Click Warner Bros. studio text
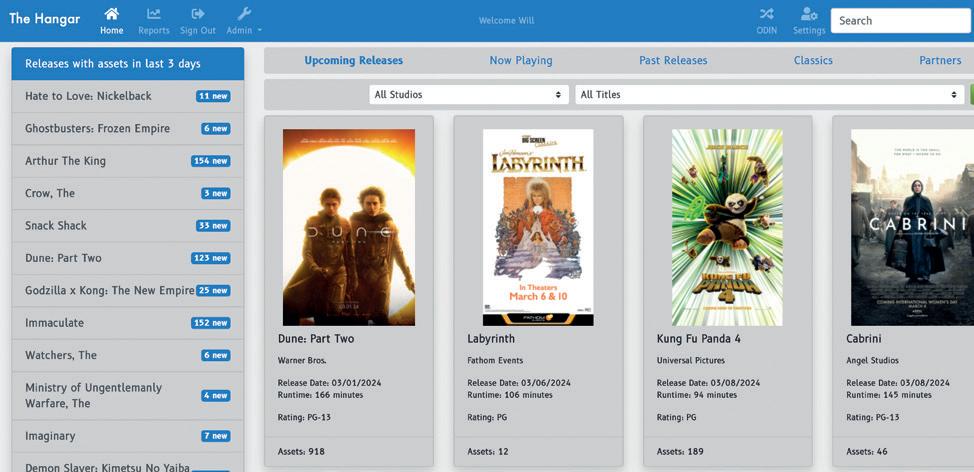The height and width of the screenshot is (472, 974). pos(302,360)
